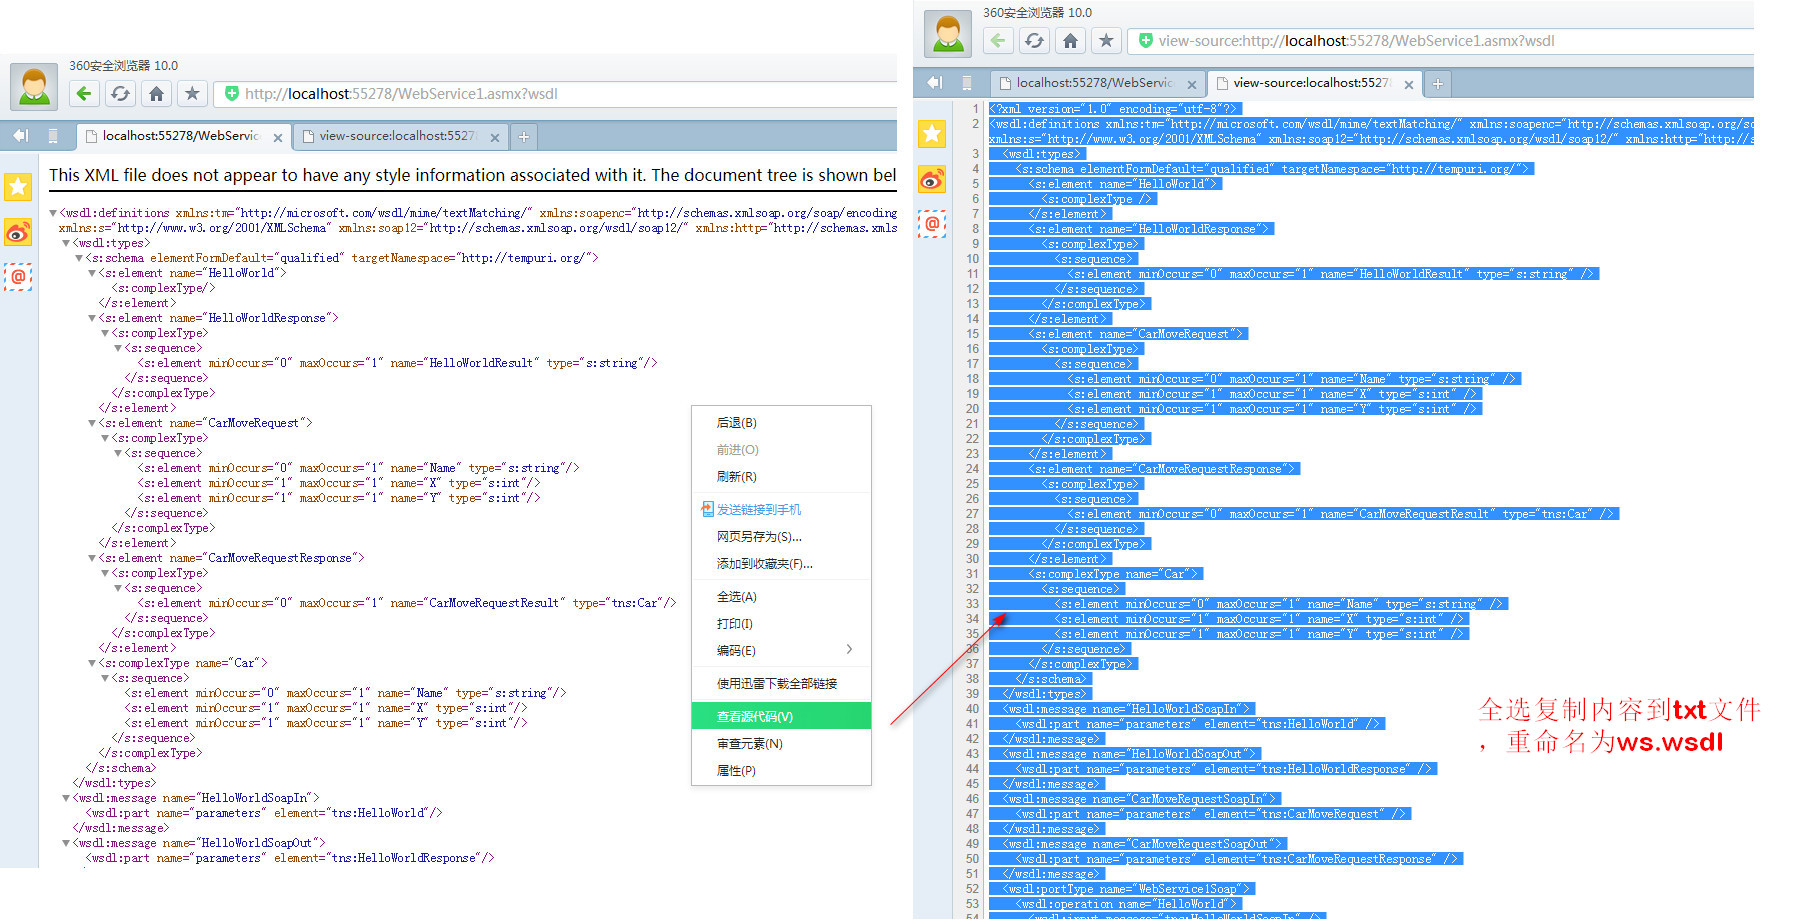Open a new tab with the + button
This screenshot has width=1793, height=920.
tap(523, 136)
